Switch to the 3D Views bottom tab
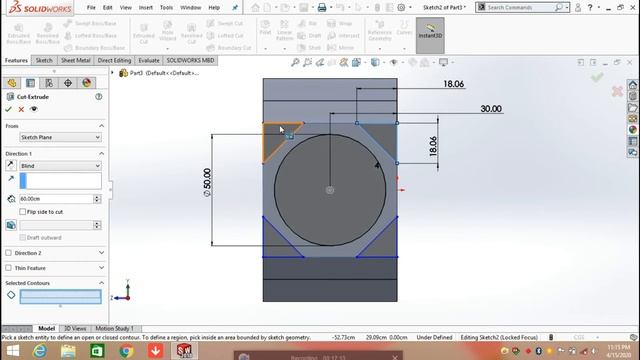Image resolution: width=640 pixels, height=360 pixels. (75, 328)
